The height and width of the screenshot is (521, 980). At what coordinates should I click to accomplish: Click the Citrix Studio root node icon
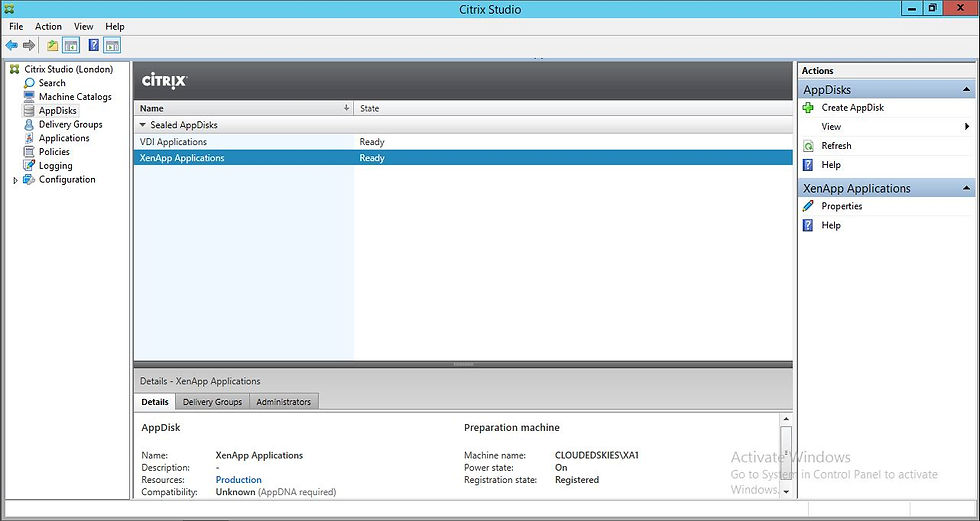point(15,69)
